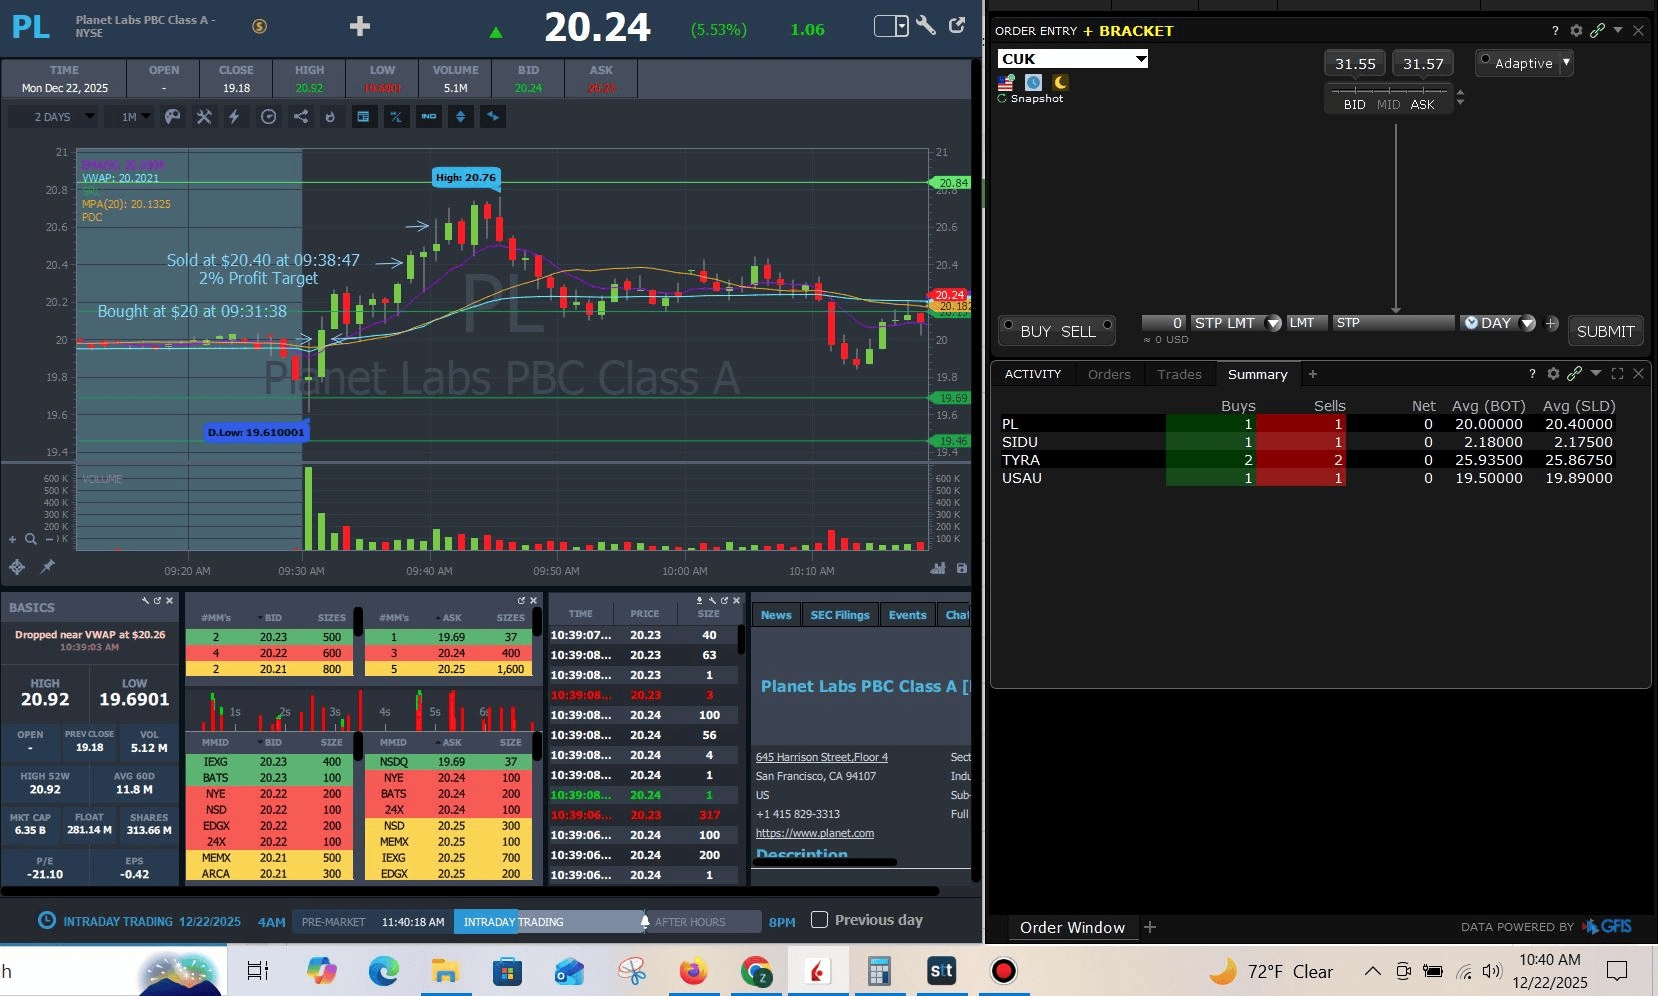Open the CUK symbol dropdown

point(1140,59)
